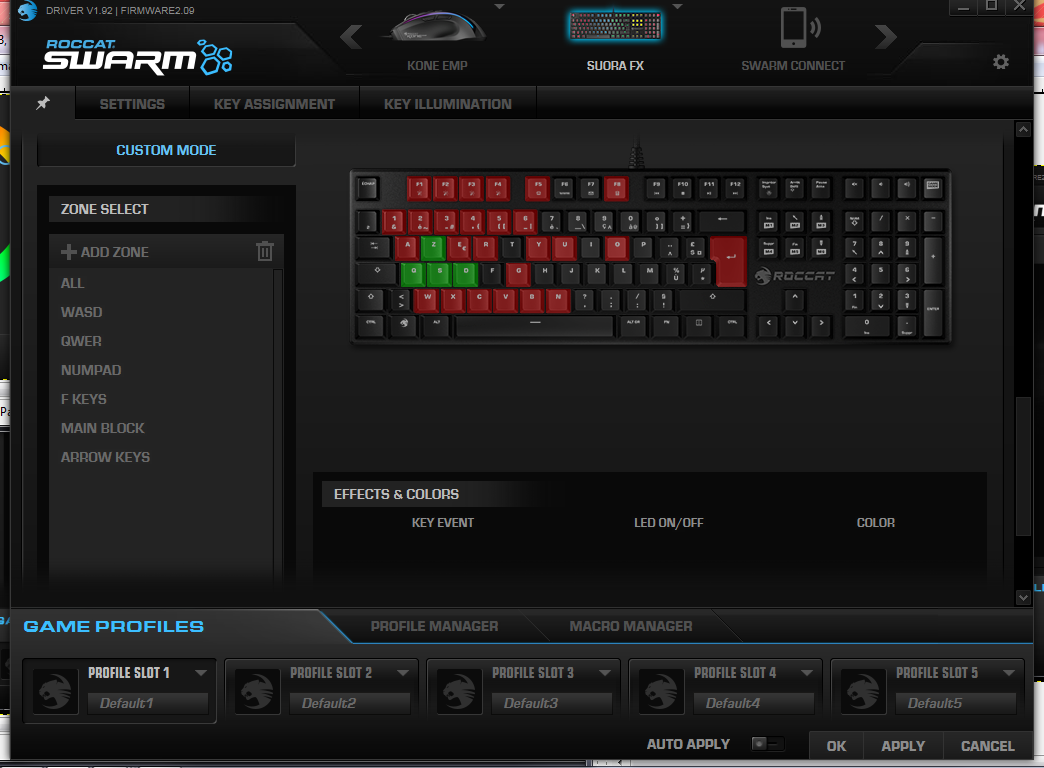The width and height of the screenshot is (1044, 768).
Task: Click the Roccat Swarm logo
Action: (x=137, y=57)
